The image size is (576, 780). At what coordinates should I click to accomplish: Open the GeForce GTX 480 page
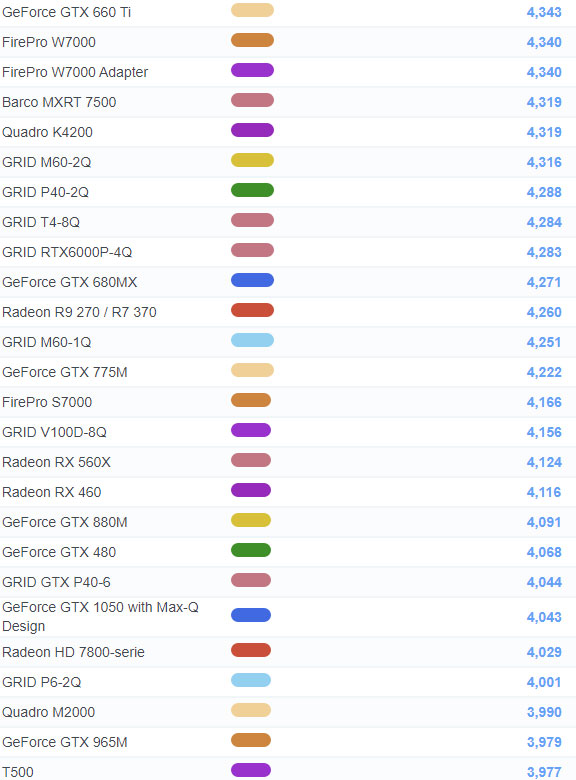(59, 552)
